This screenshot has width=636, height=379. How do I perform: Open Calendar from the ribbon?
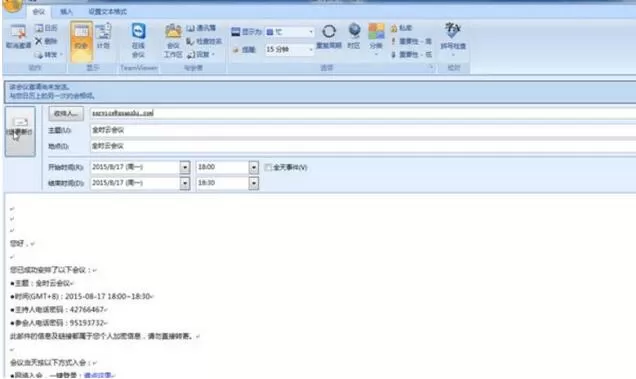pyautogui.click(x=46, y=28)
